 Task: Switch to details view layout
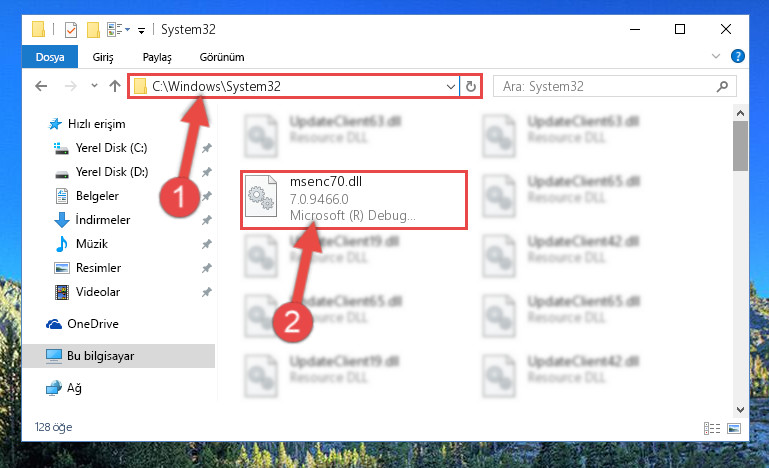[x=712, y=428]
